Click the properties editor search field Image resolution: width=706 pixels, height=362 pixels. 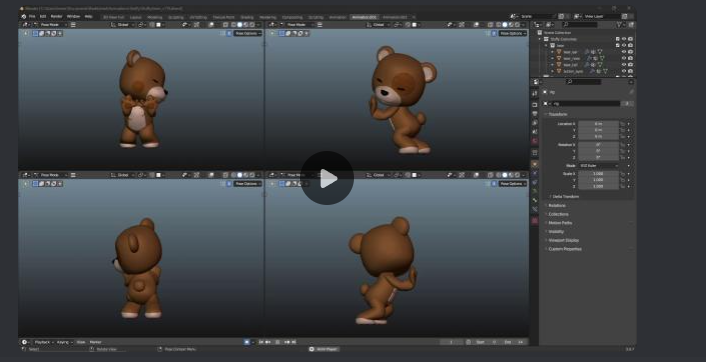pos(584,82)
